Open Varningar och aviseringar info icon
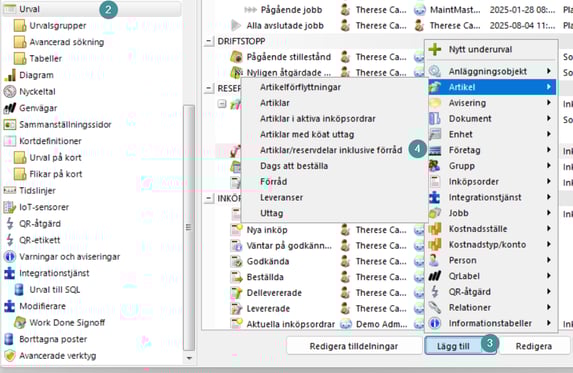The width and height of the screenshot is (573, 373). 10,256
